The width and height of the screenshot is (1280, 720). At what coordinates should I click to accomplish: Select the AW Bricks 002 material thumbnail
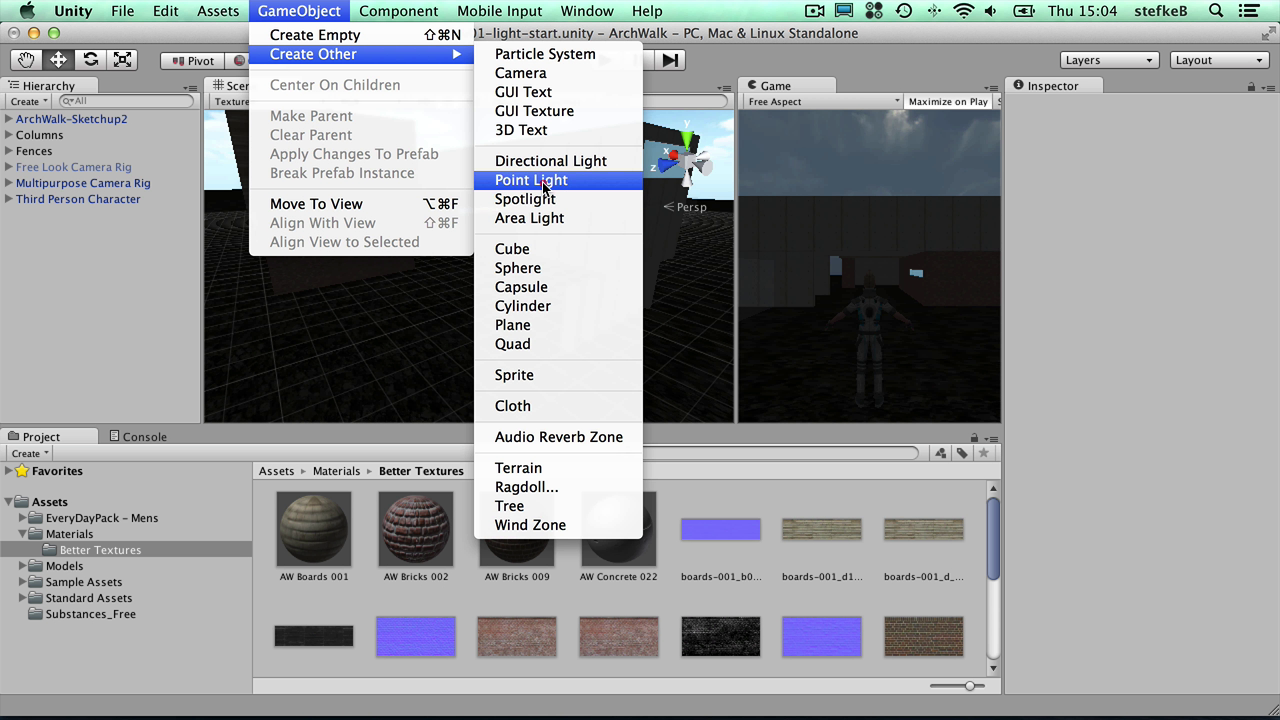click(x=416, y=529)
